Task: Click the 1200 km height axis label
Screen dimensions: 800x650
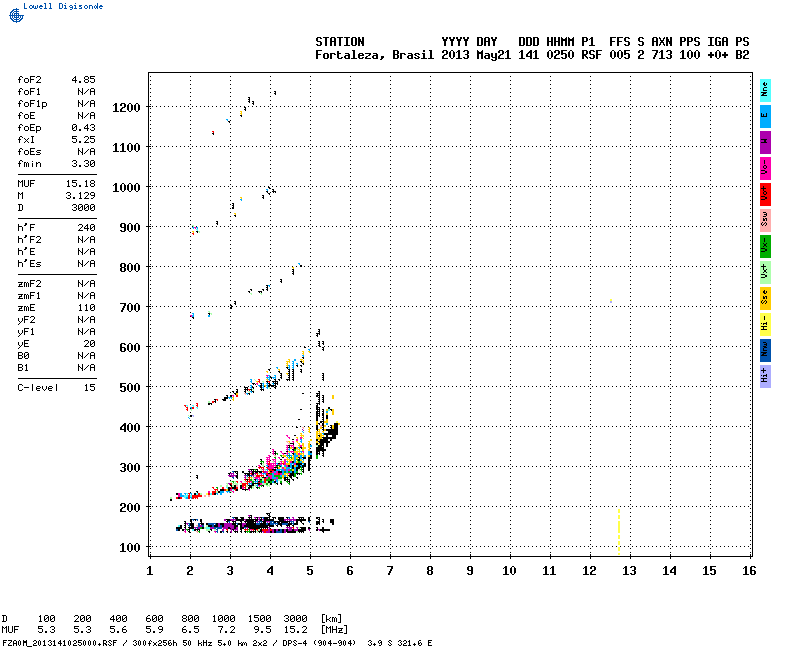Action: click(126, 108)
